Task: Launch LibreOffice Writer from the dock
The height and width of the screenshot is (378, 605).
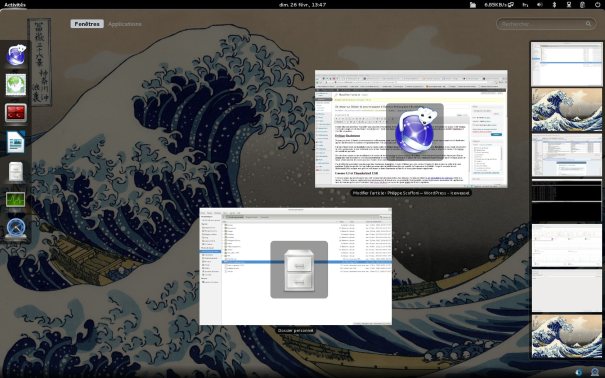Action: point(16,142)
